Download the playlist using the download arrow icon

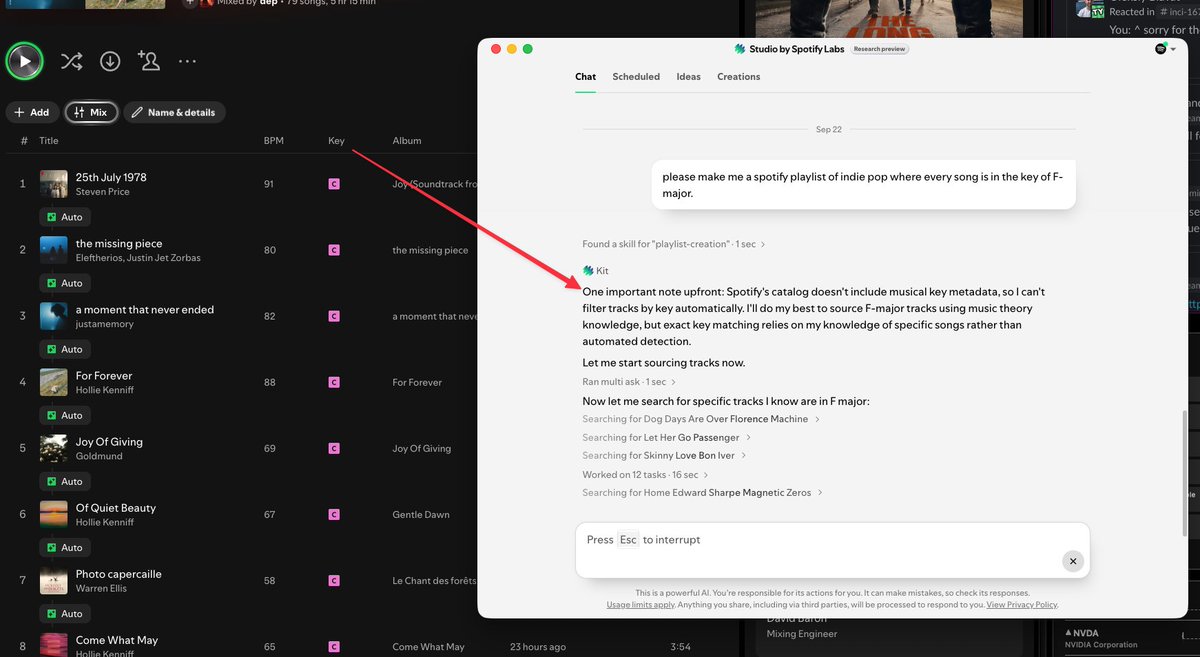(110, 61)
